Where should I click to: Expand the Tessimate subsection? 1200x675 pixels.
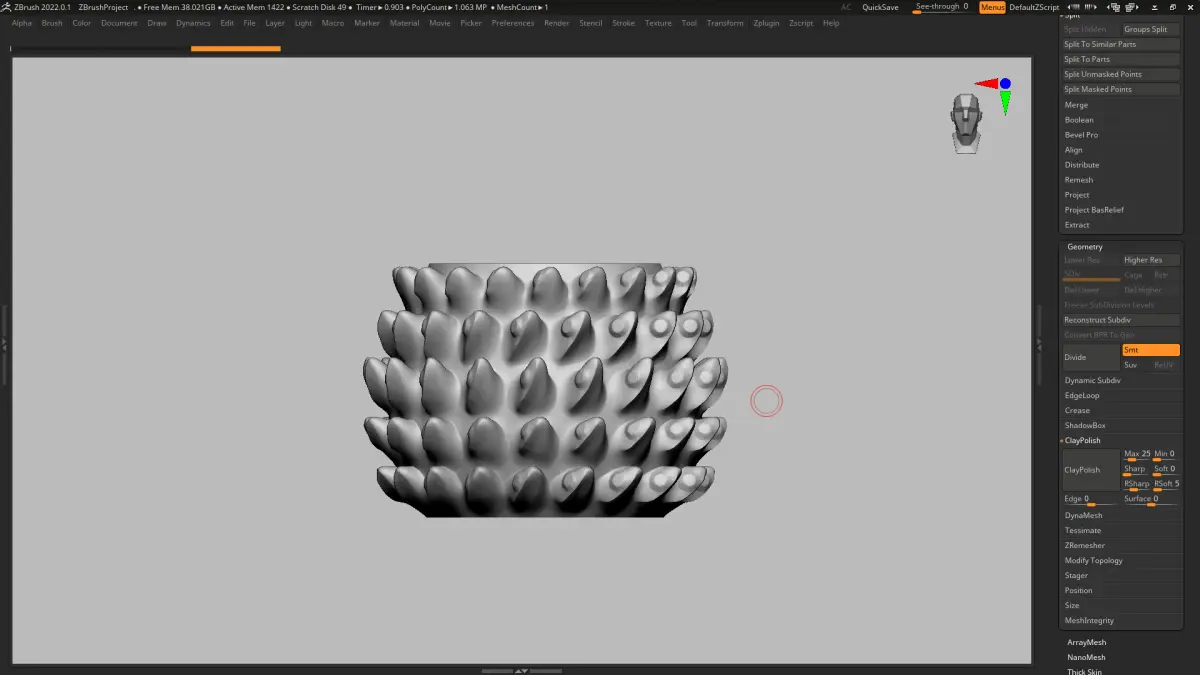(x=1083, y=530)
